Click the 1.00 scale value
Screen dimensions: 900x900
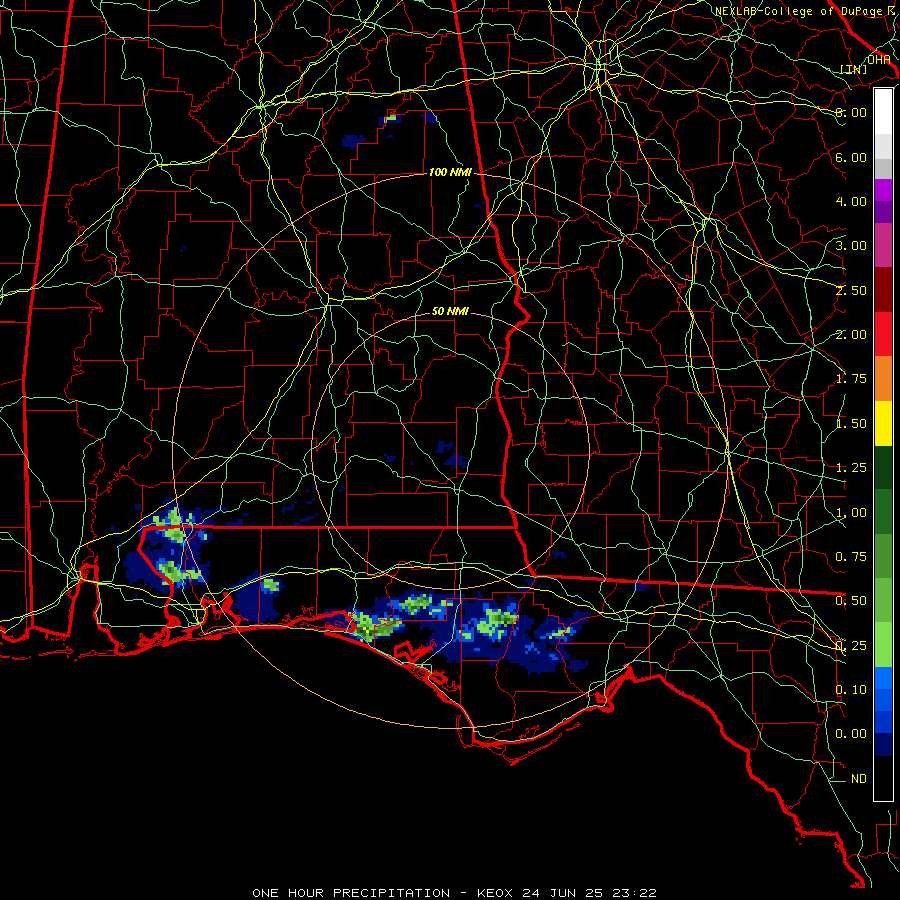click(851, 513)
